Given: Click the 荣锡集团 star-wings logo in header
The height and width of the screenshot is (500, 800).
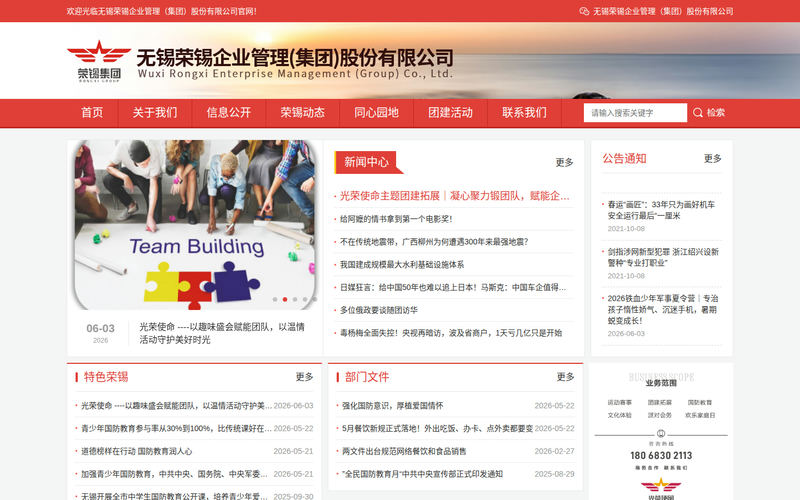Looking at the screenshot, I should (99, 61).
